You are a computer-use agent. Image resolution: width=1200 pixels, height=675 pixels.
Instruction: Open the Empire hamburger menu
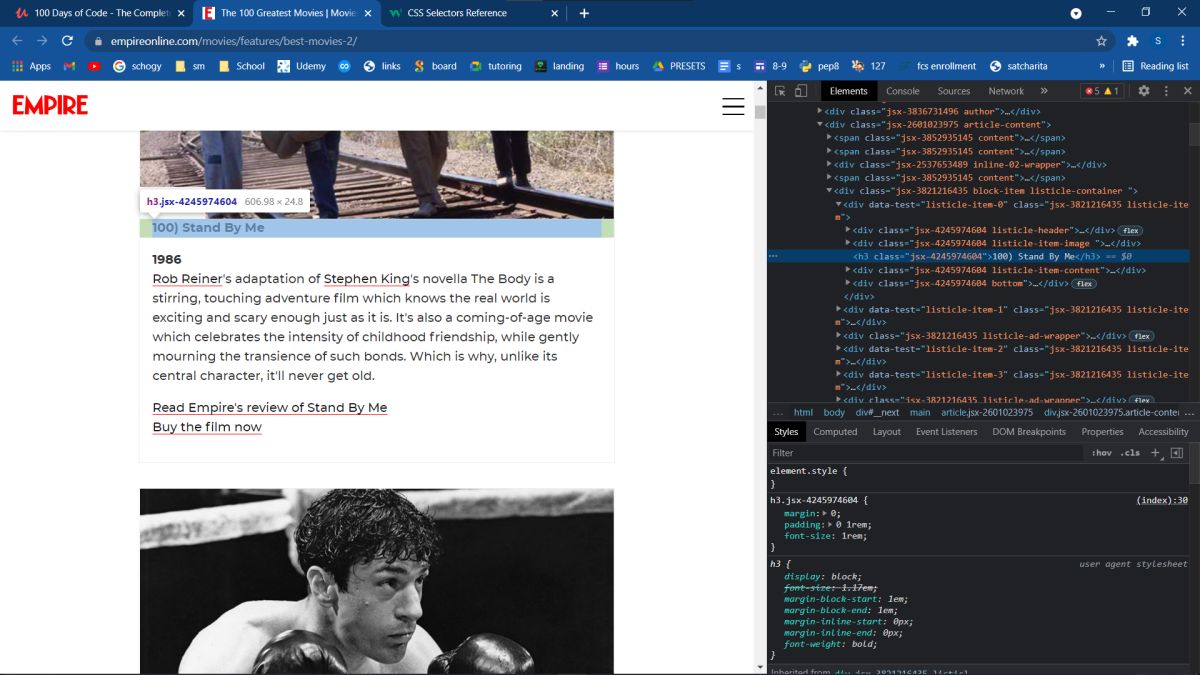(x=733, y=106)
